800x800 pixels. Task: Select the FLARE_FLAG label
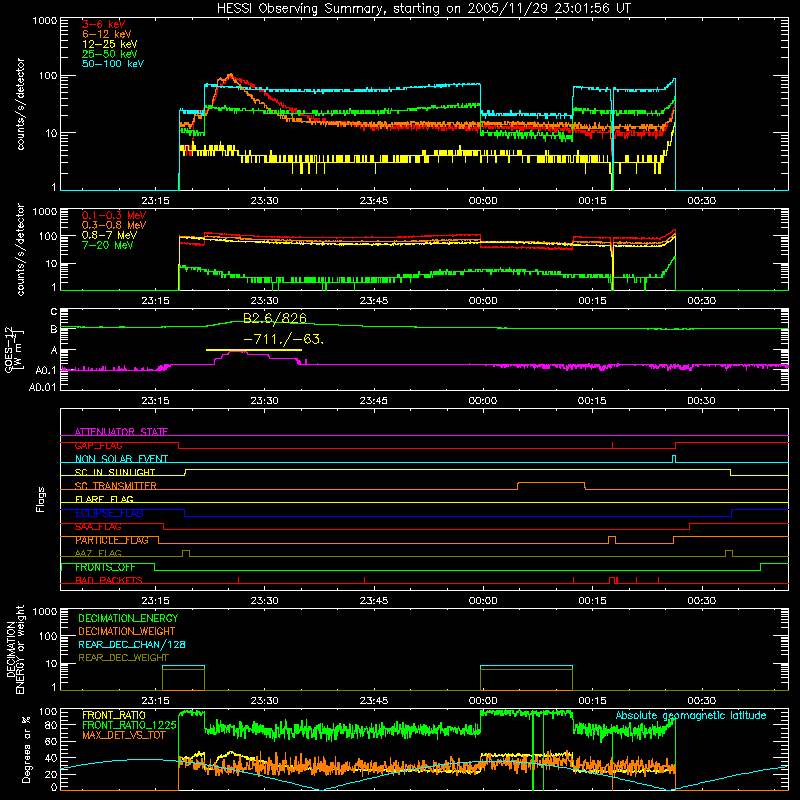pyautogui.click(x=104, y=499)
